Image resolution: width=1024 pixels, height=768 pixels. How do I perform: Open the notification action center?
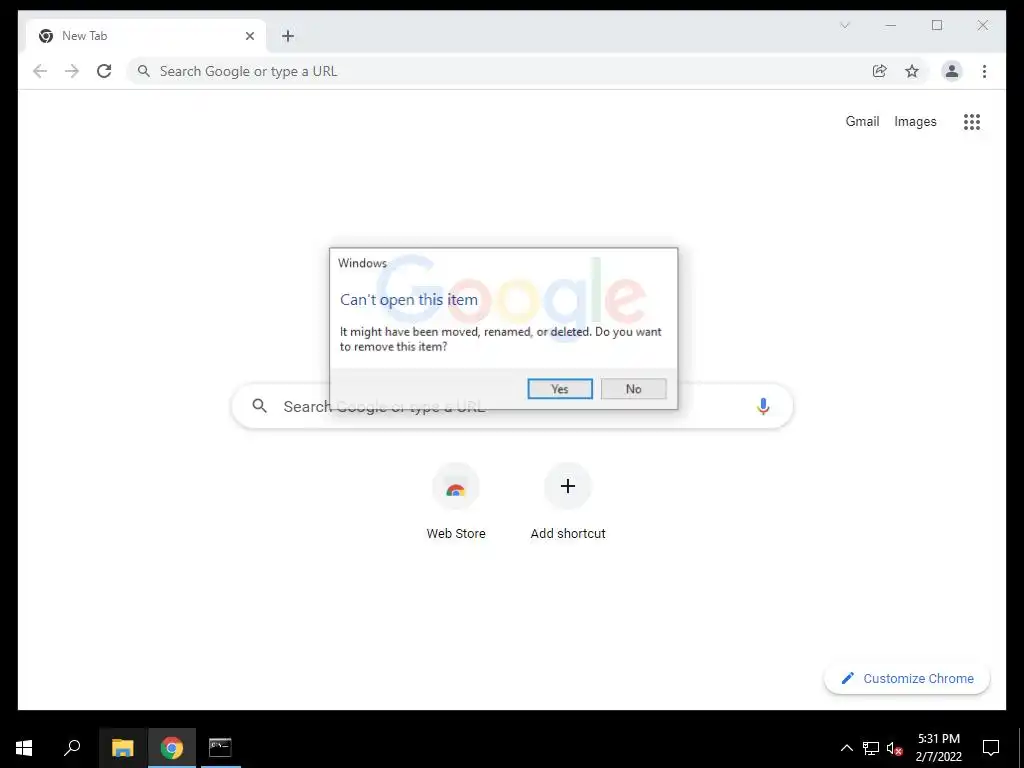[991, 748]
